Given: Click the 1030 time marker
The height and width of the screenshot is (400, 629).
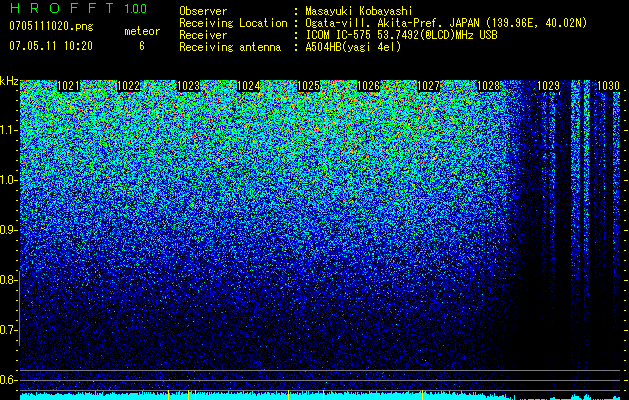Looking at the screenshot, I should pos(608,86).
